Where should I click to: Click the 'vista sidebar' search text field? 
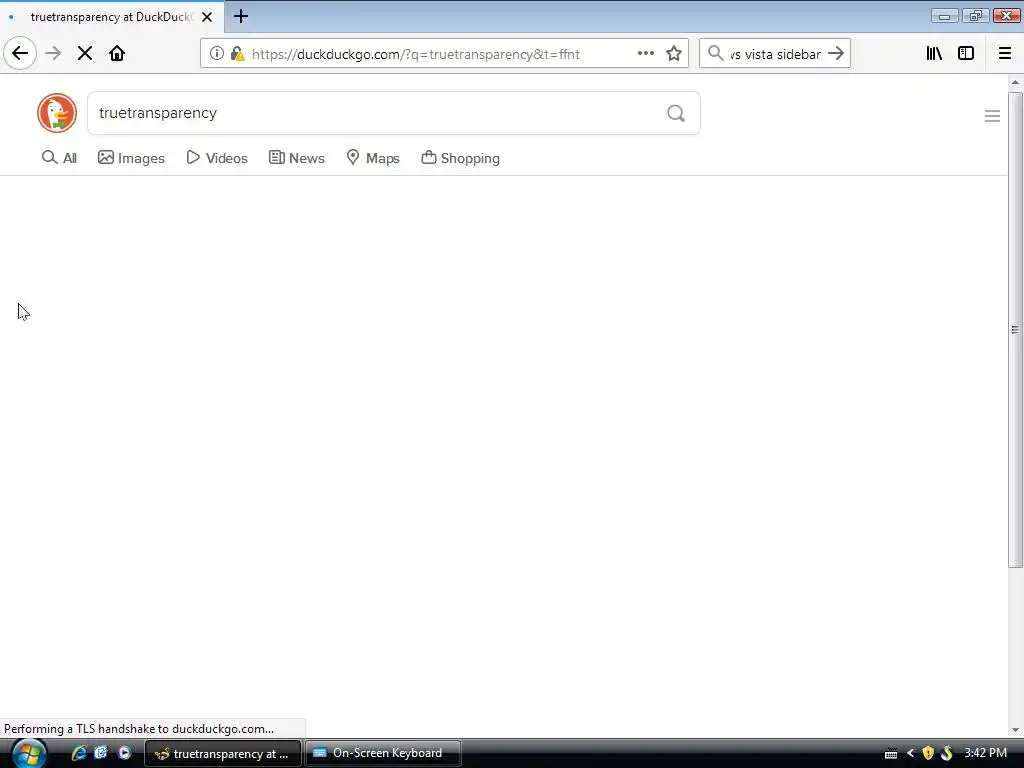tap(775, 54)
